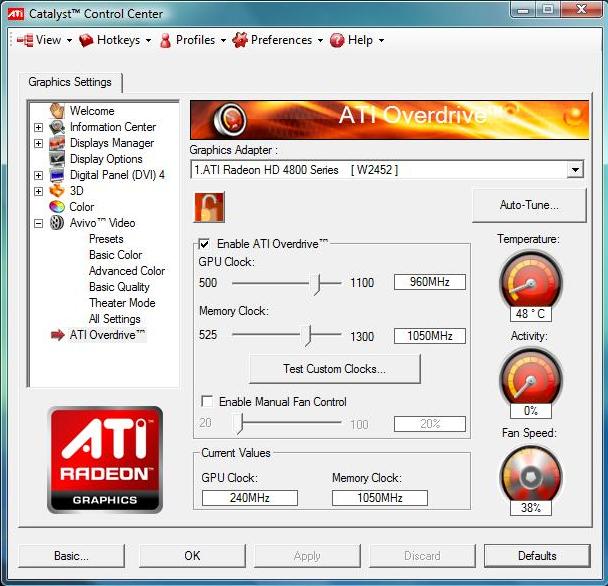
Task: Click the 960MHz GPU clock field
Action: click(430, 282)
